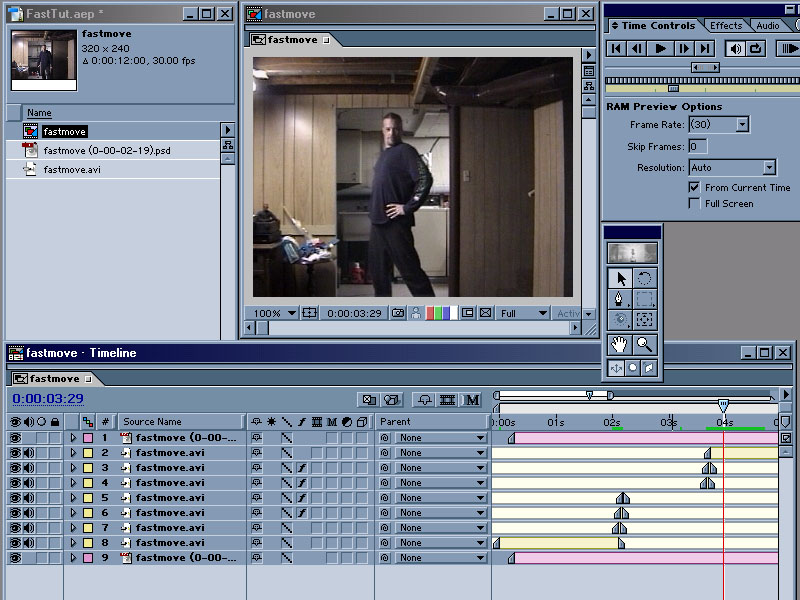This screenshot has width=800, height=600.
Task: Jump to first frame in Time Controls
Action: click(x=617, y=48)
